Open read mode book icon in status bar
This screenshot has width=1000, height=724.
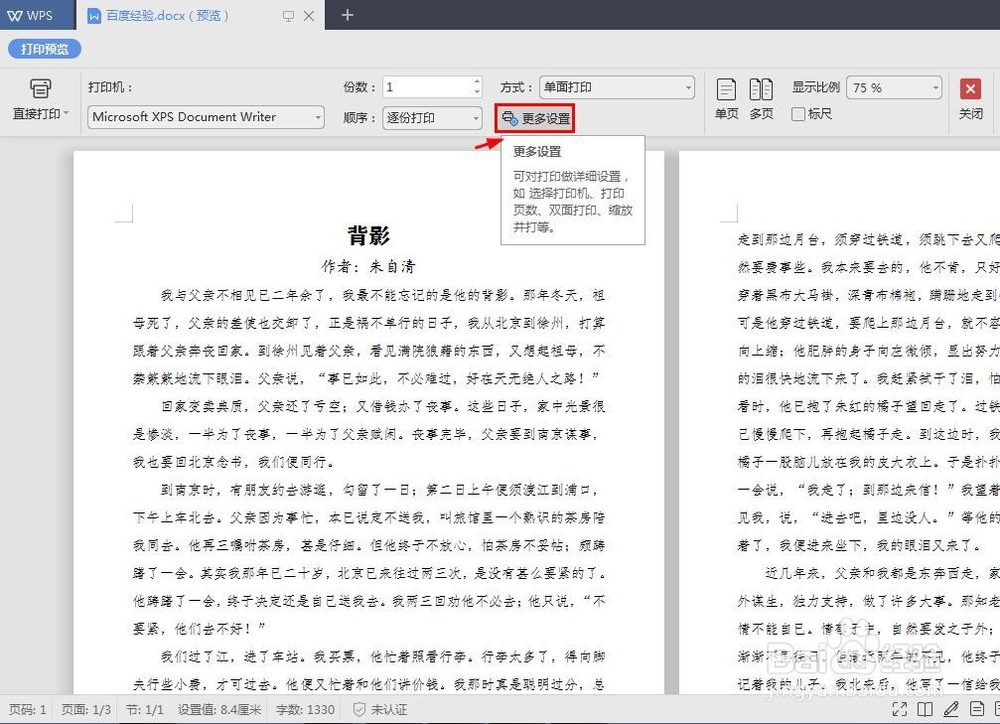coord(927,709)
